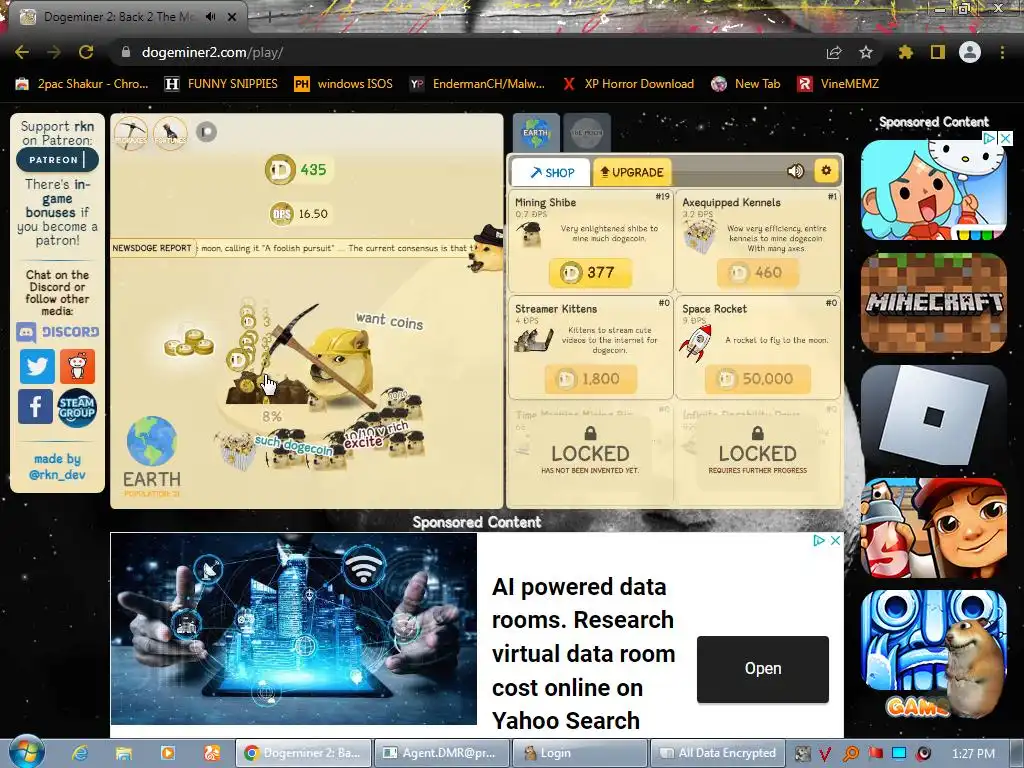
Task: Click the dogecoin balance coin icon
Action: pos(280,170)
